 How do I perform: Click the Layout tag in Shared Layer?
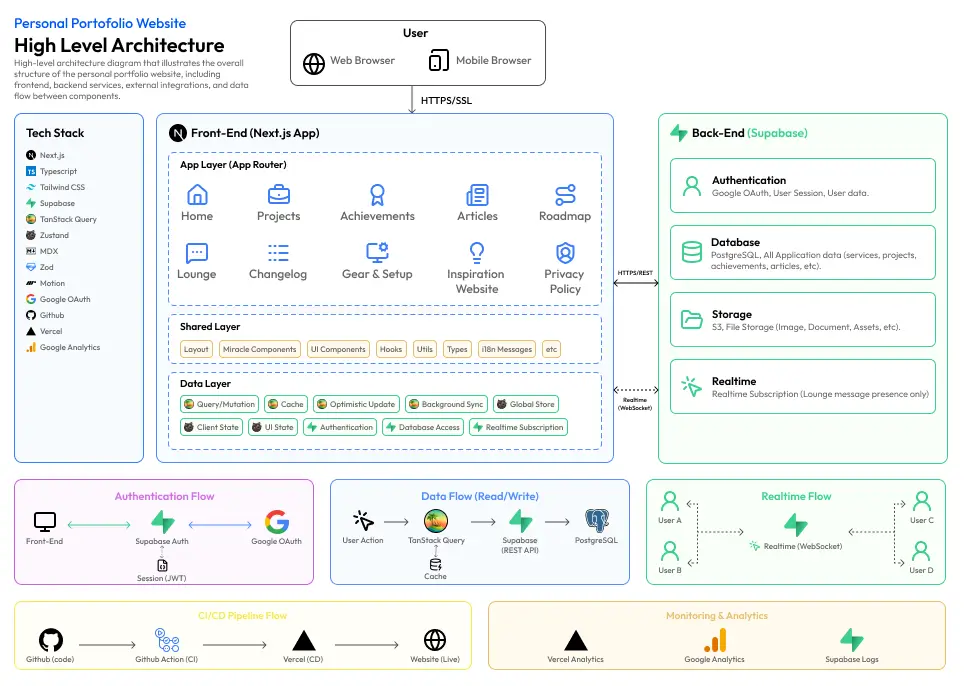pos(197,349)
